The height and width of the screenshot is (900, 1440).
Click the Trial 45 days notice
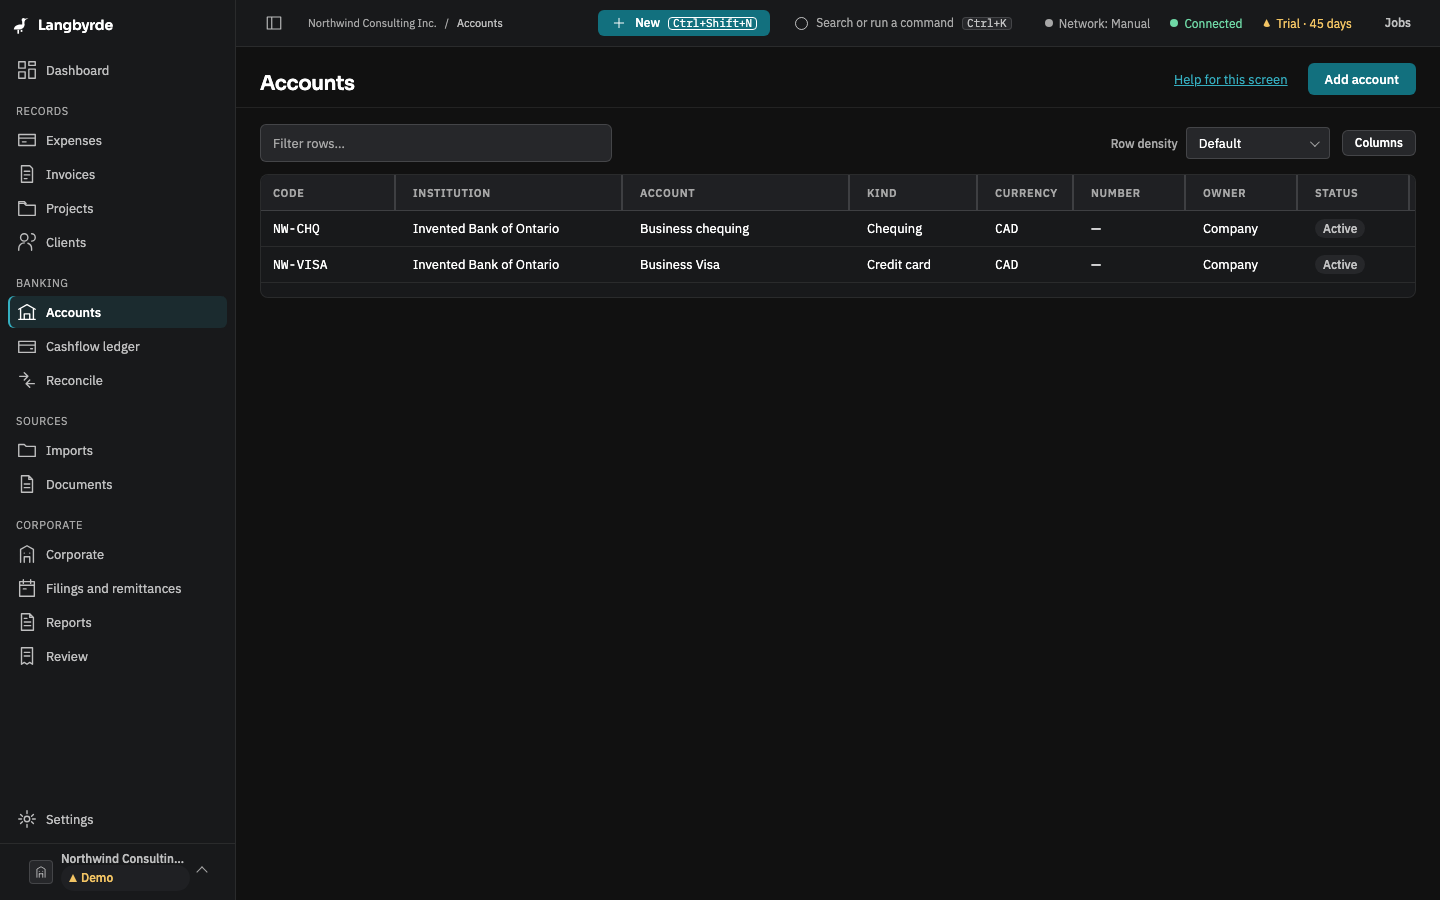(x=1307, y=23)
